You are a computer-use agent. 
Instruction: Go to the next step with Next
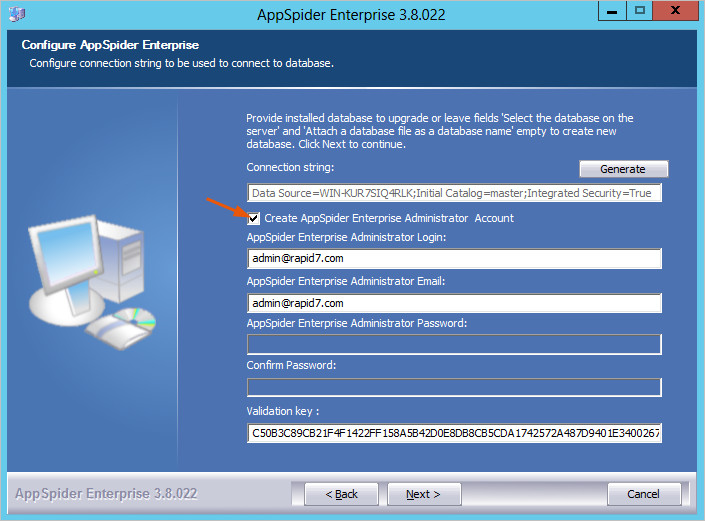422,494
